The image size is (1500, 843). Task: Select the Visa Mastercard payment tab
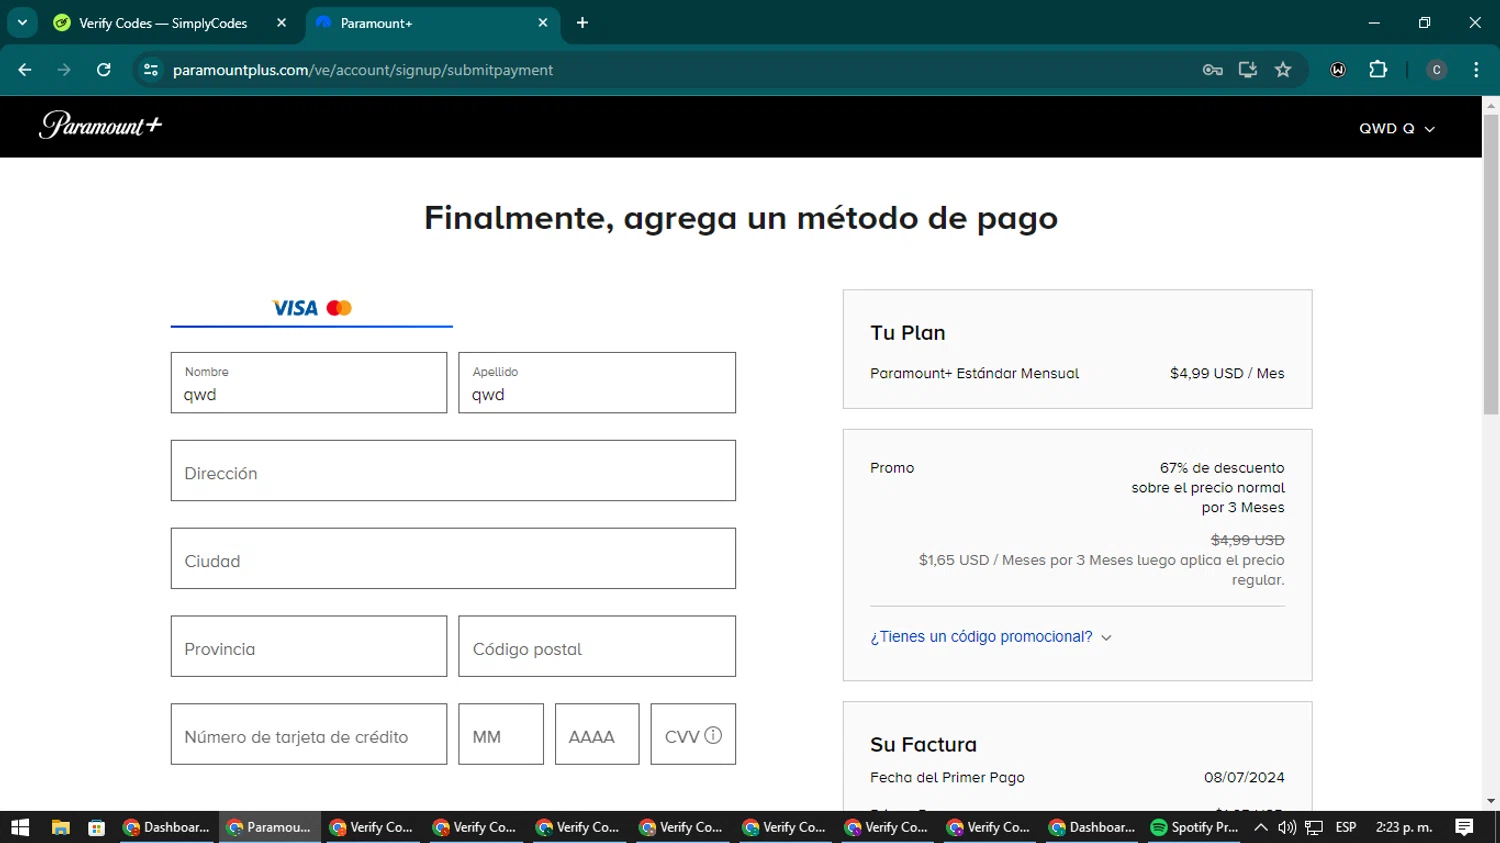[311, 308]
